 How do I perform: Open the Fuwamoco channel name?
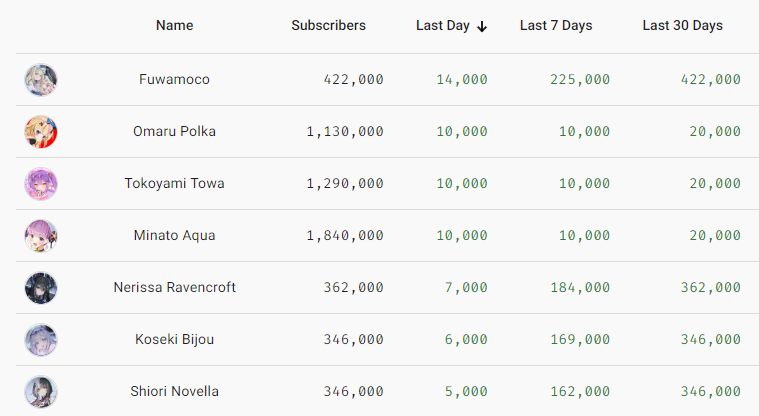point(175,80)
